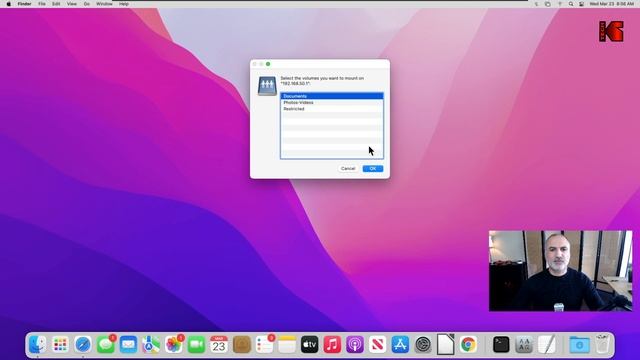The width and height of the screenshot is (640, 360).
Task: Open System Preferences gear in Dock
Action: tap(423, 344)
